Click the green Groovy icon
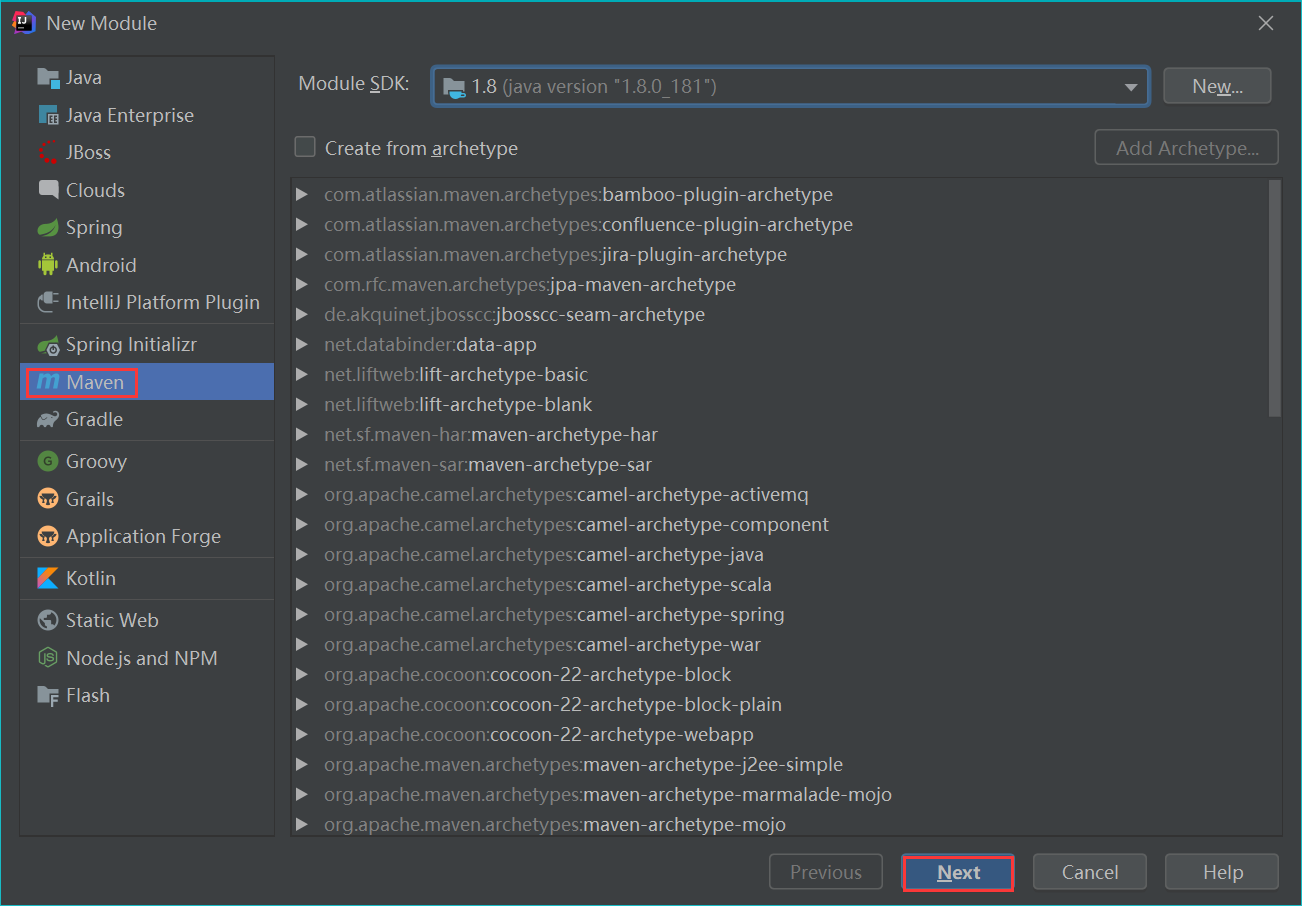Image resolution: width=1302 pixels, height=906 pixels. coord(48,462)
